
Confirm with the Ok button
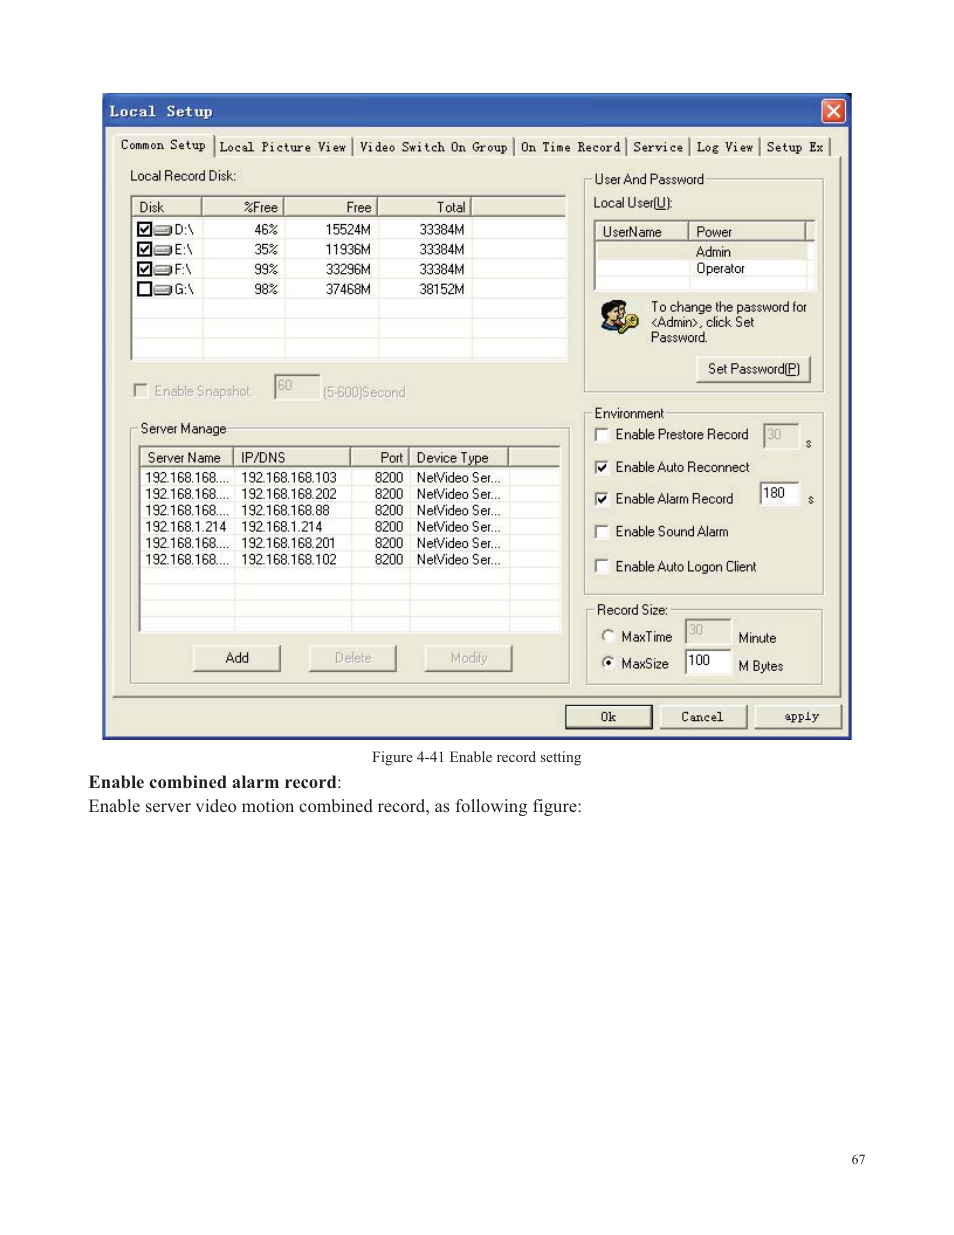pyautogui.click(x=608, y=717)
